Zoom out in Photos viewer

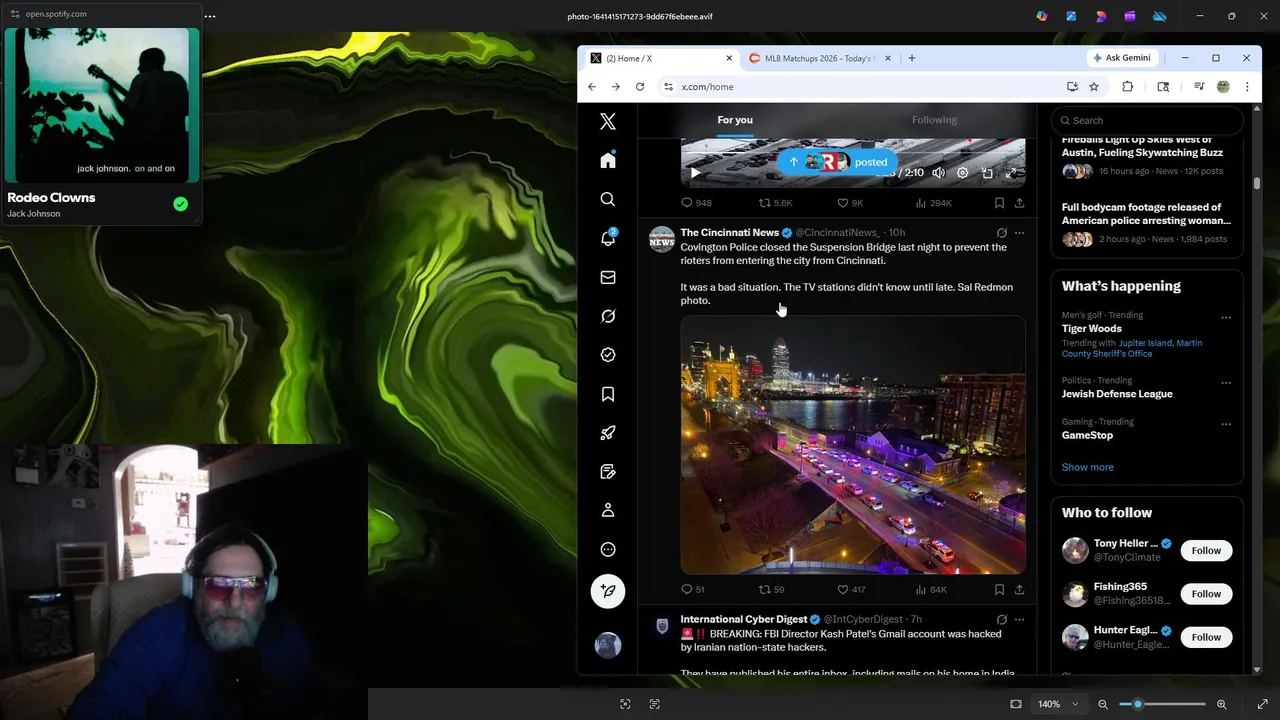[x=1103, y=704]
